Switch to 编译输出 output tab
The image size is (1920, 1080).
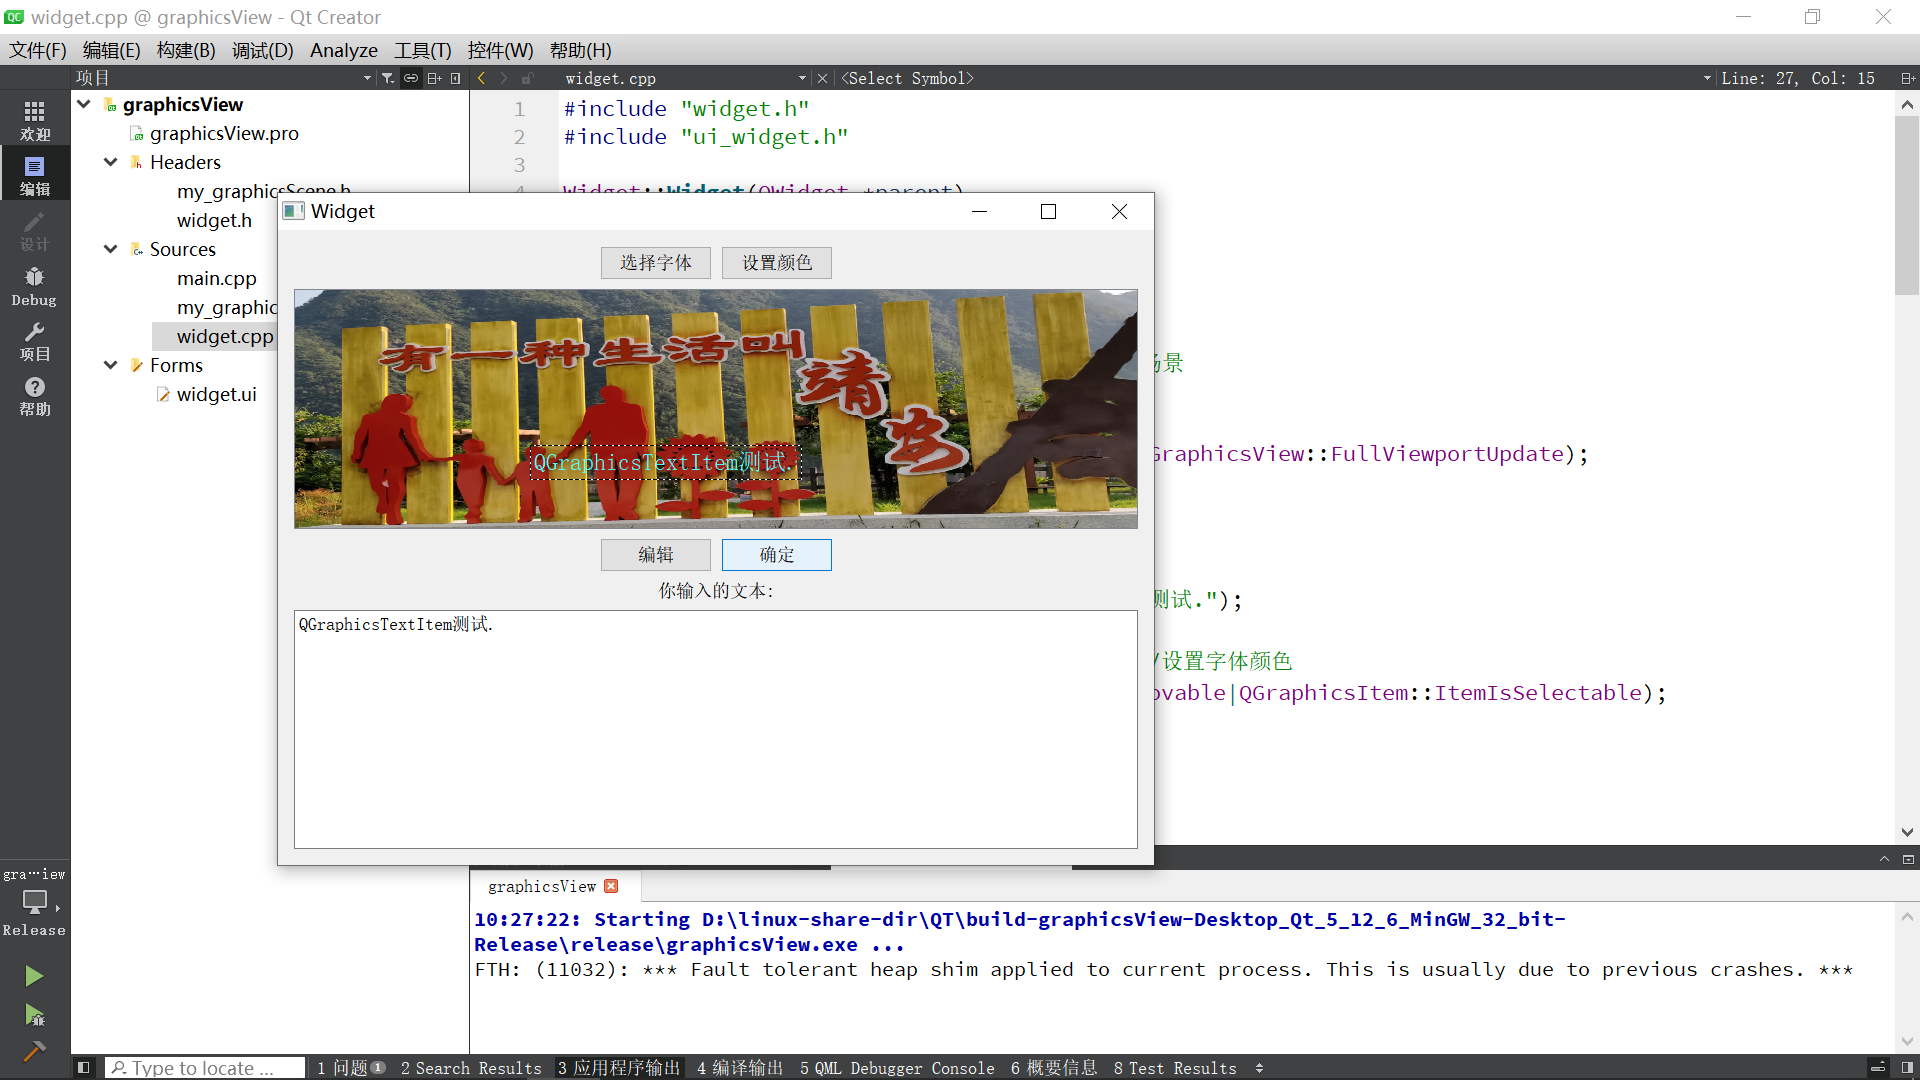pyautogui.click(x=740, y=1068)
